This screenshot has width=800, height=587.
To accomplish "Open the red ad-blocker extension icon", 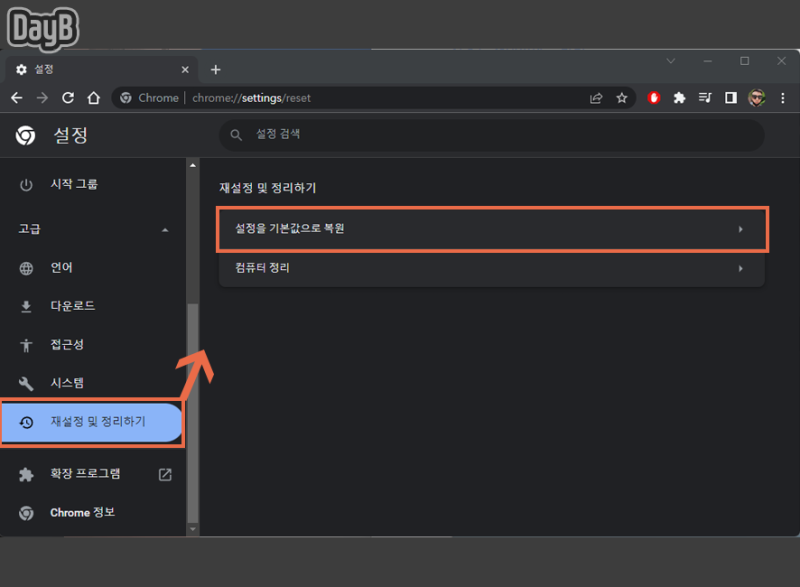I will (x=654, y=98).
